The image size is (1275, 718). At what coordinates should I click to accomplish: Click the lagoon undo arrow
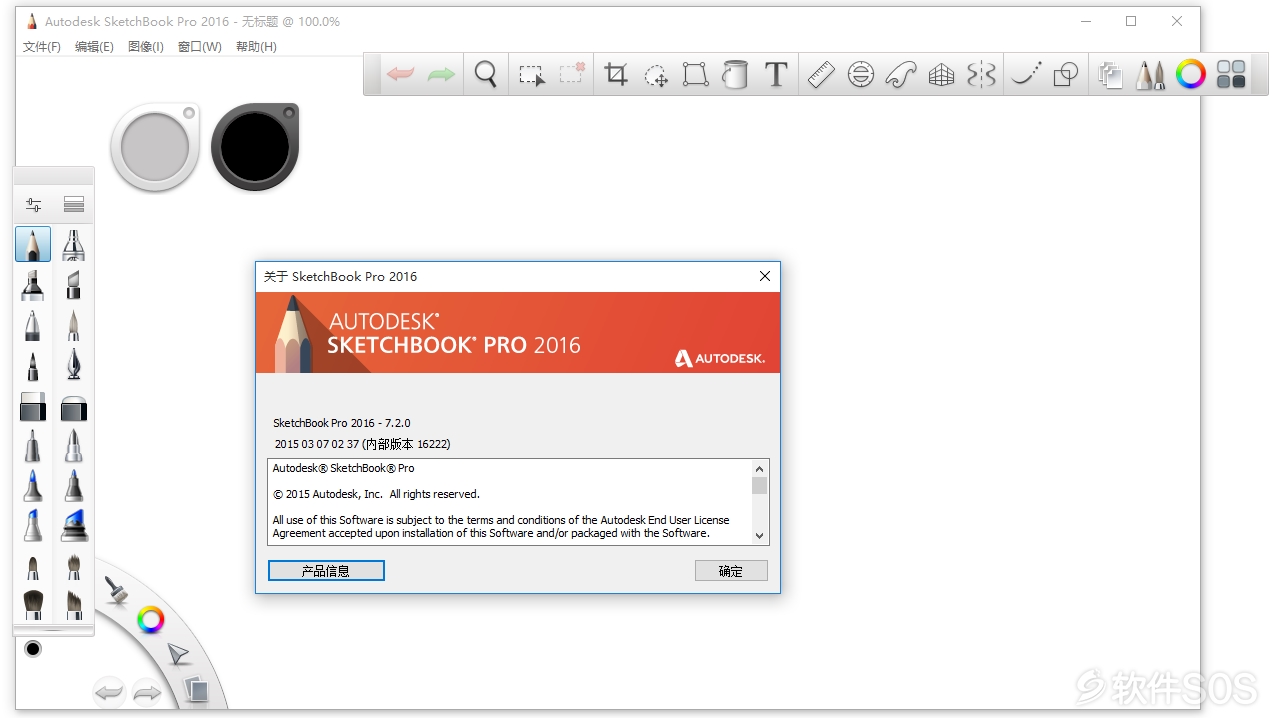pos(108,692)
